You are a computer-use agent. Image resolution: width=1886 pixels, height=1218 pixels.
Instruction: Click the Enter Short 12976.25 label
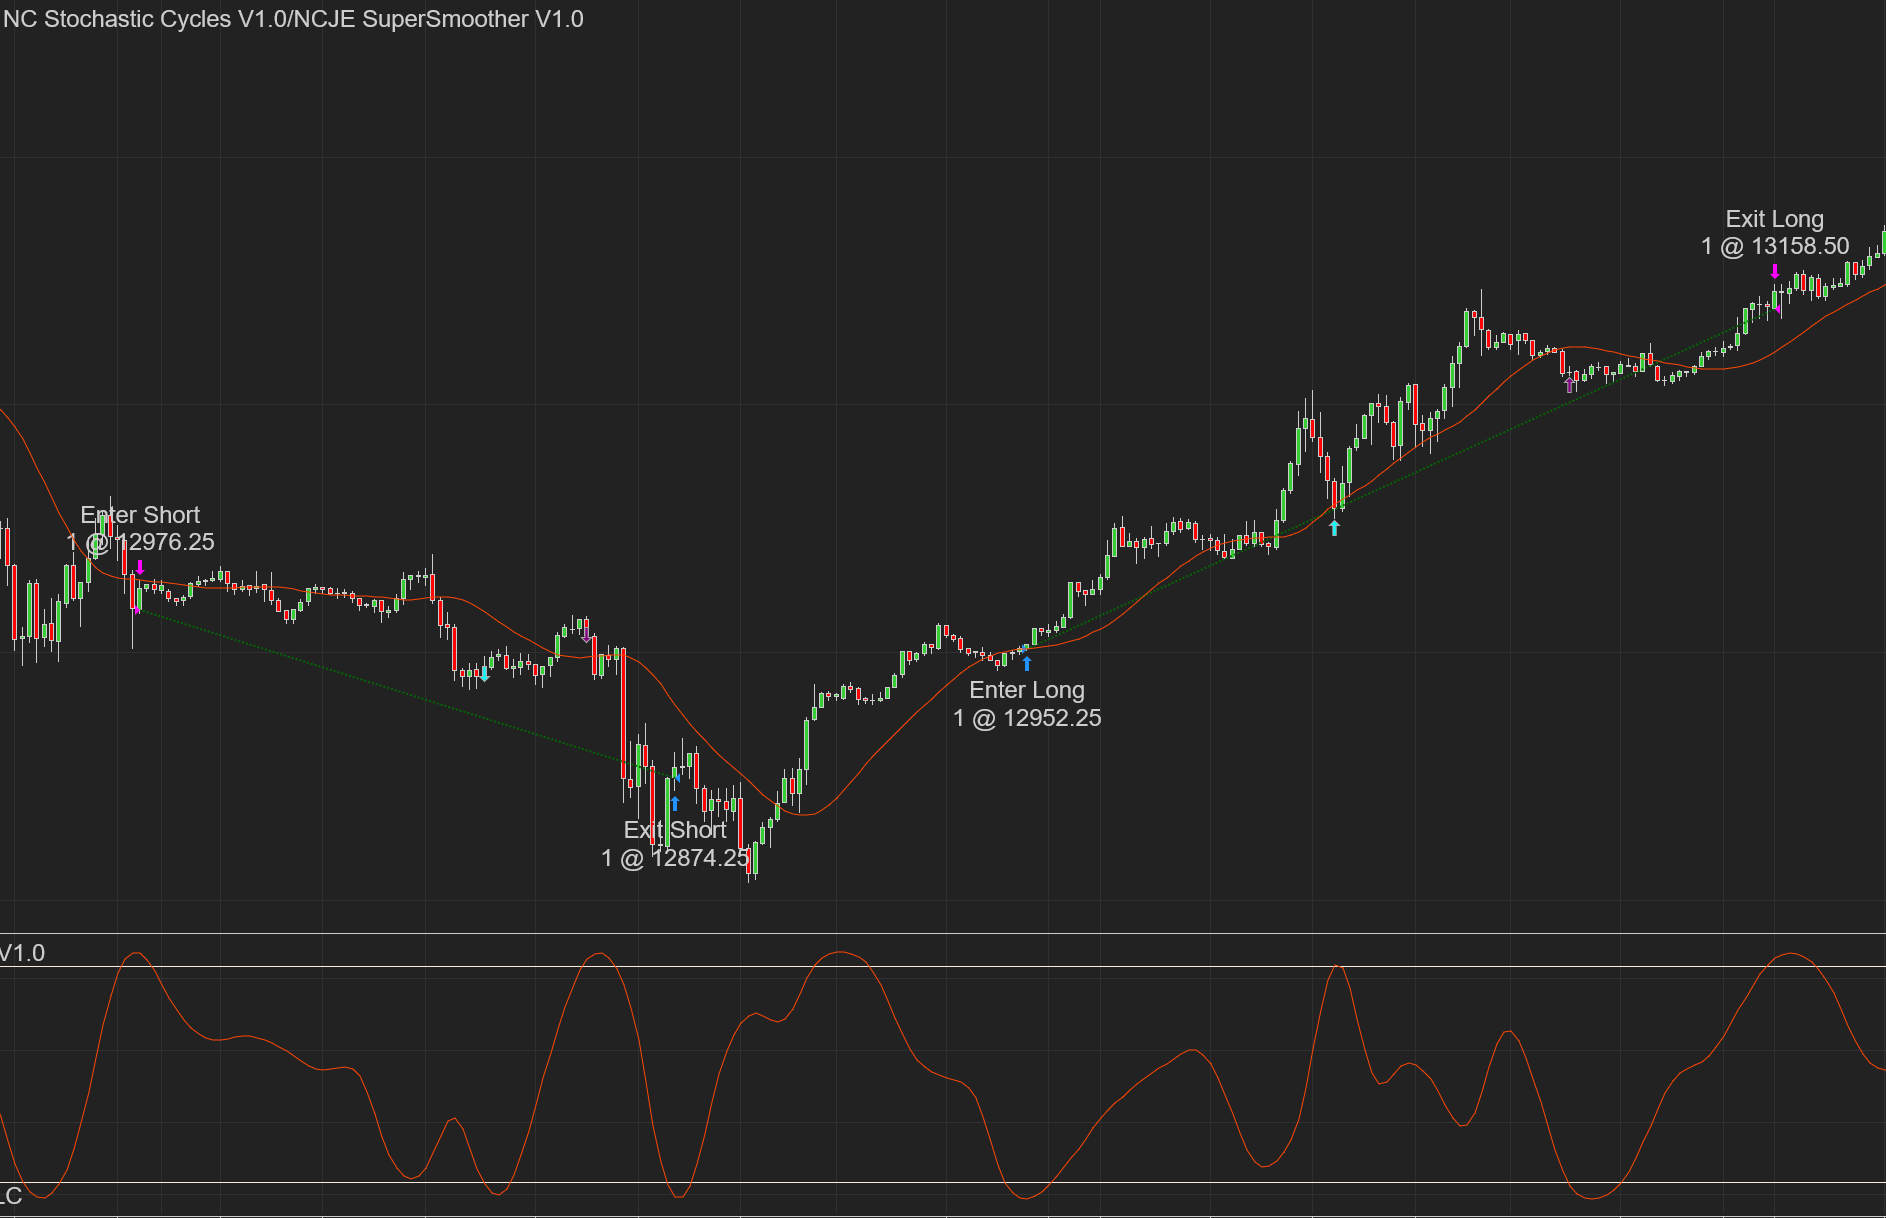pos(140,528)
